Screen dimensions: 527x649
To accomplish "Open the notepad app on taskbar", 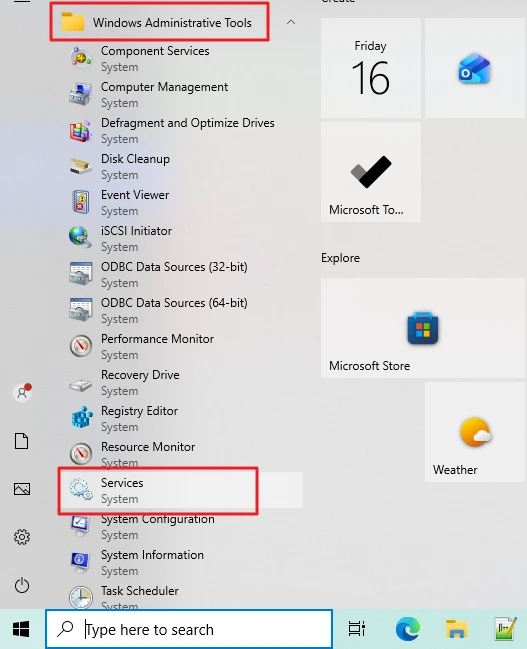I will (x=505, y=629).
